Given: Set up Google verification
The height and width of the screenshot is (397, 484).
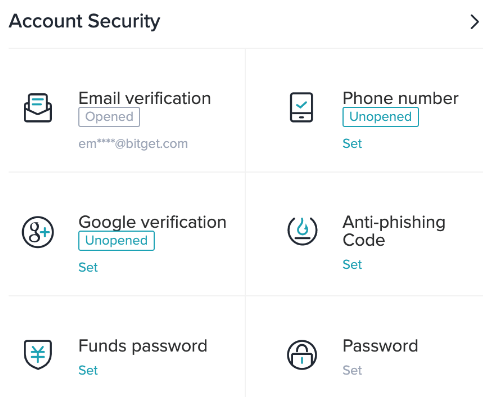Looking at the screenshot, I should (x=88, y=267).
